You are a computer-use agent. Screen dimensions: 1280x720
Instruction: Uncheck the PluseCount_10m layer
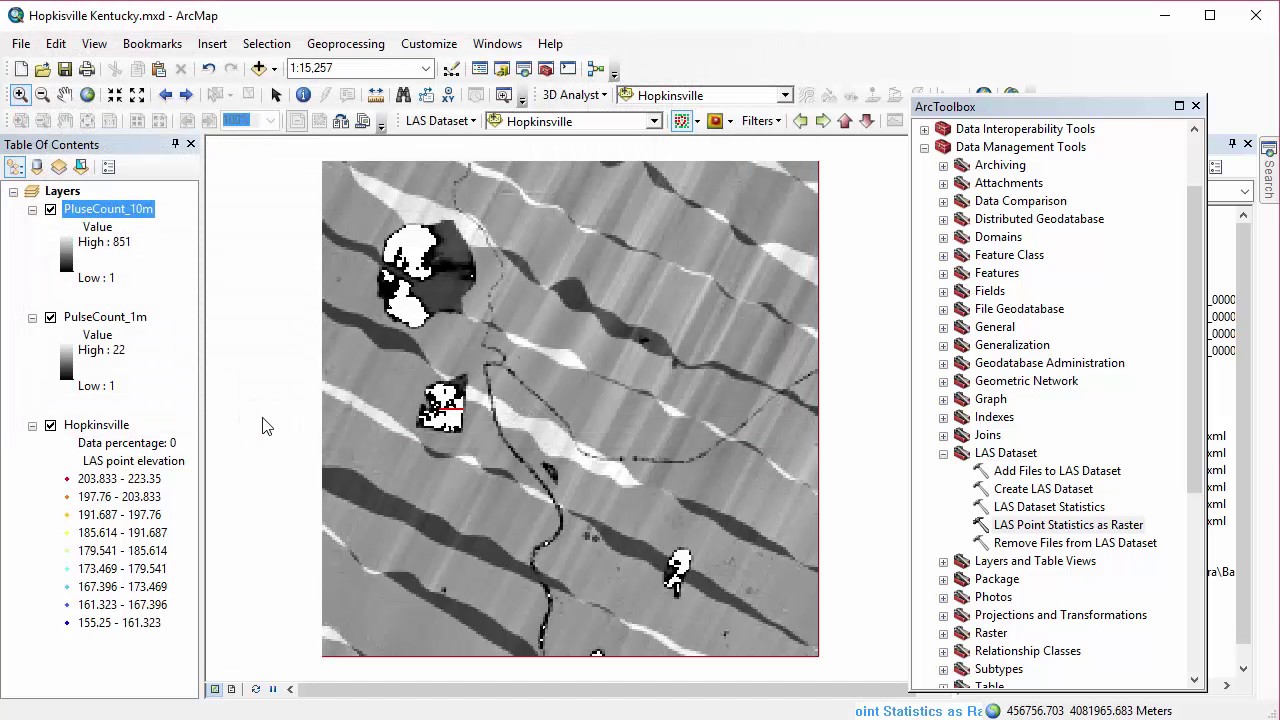click(51, 209)
